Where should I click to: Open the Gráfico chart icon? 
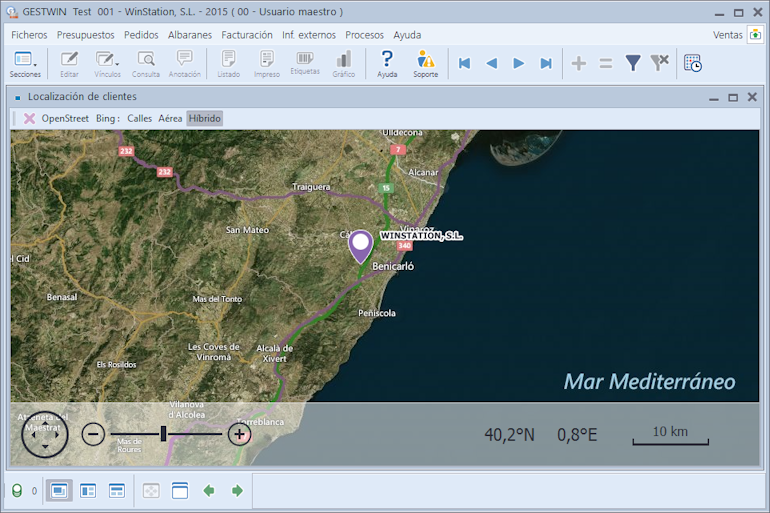tap(344, 64)
